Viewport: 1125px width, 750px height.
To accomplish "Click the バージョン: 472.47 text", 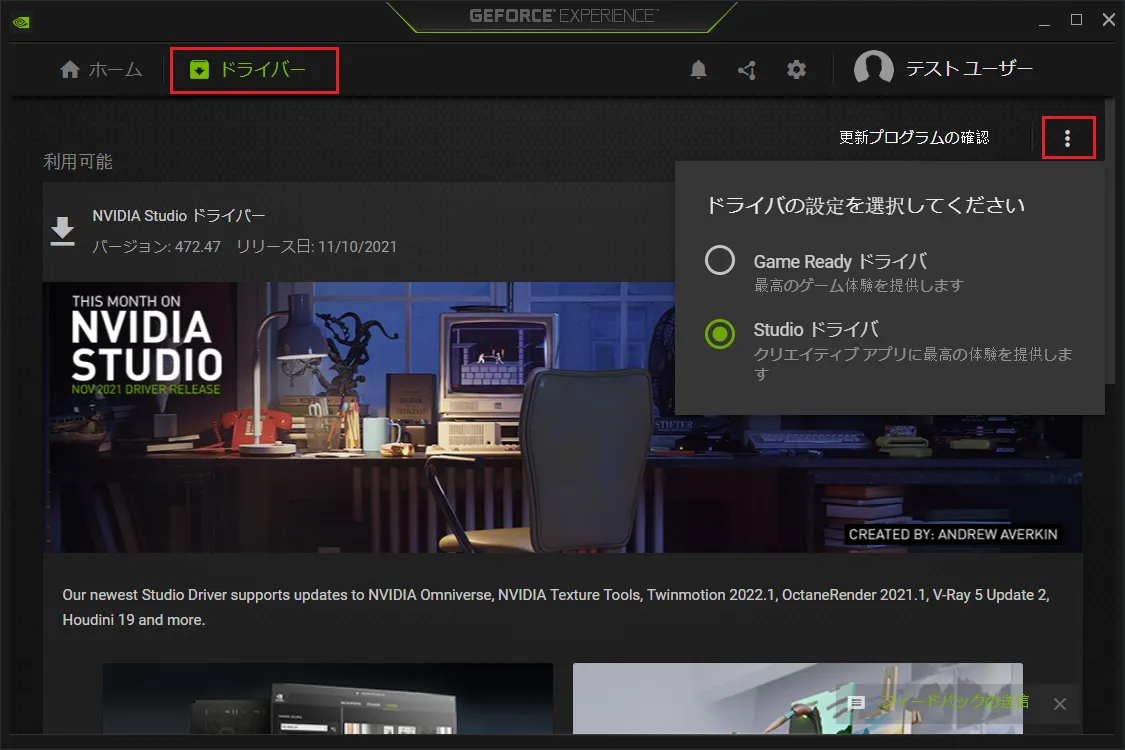I will [156, 247].
